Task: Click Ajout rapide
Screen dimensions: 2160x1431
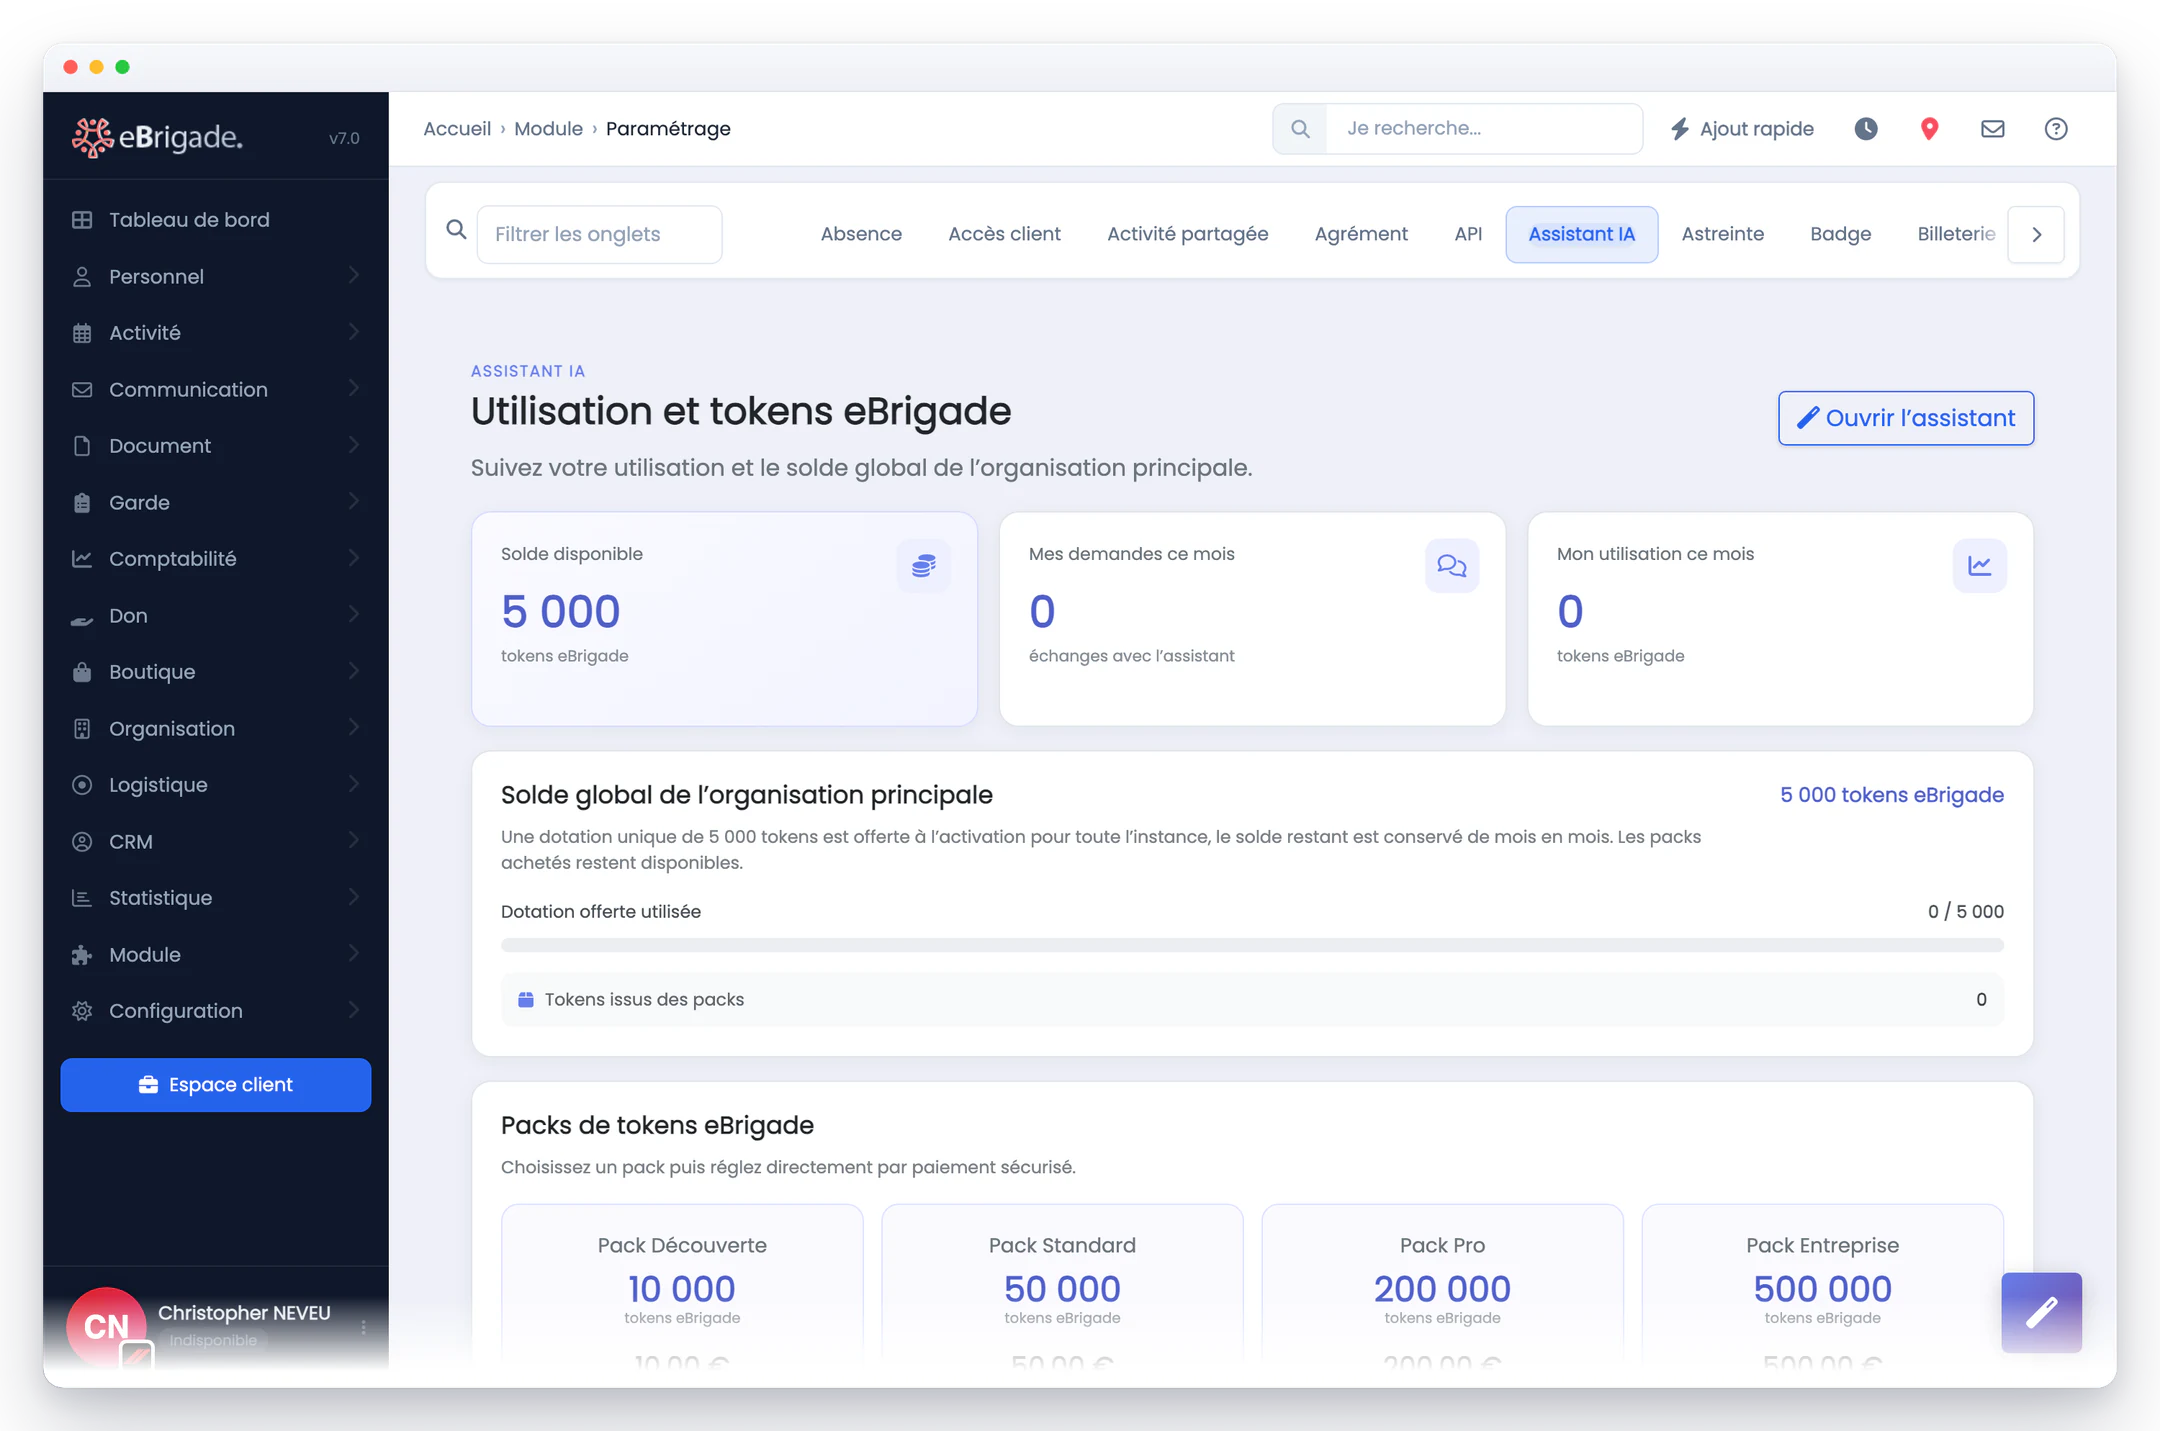Action: (1742, 129)
